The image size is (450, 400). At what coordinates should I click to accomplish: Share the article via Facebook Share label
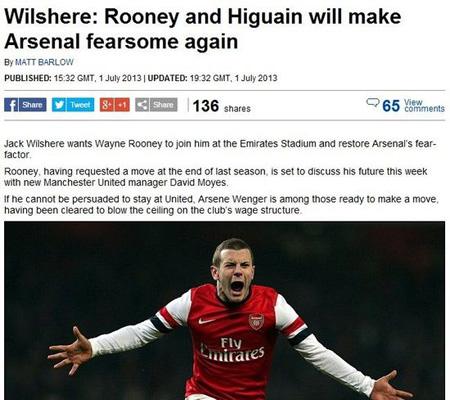point(32,105)
